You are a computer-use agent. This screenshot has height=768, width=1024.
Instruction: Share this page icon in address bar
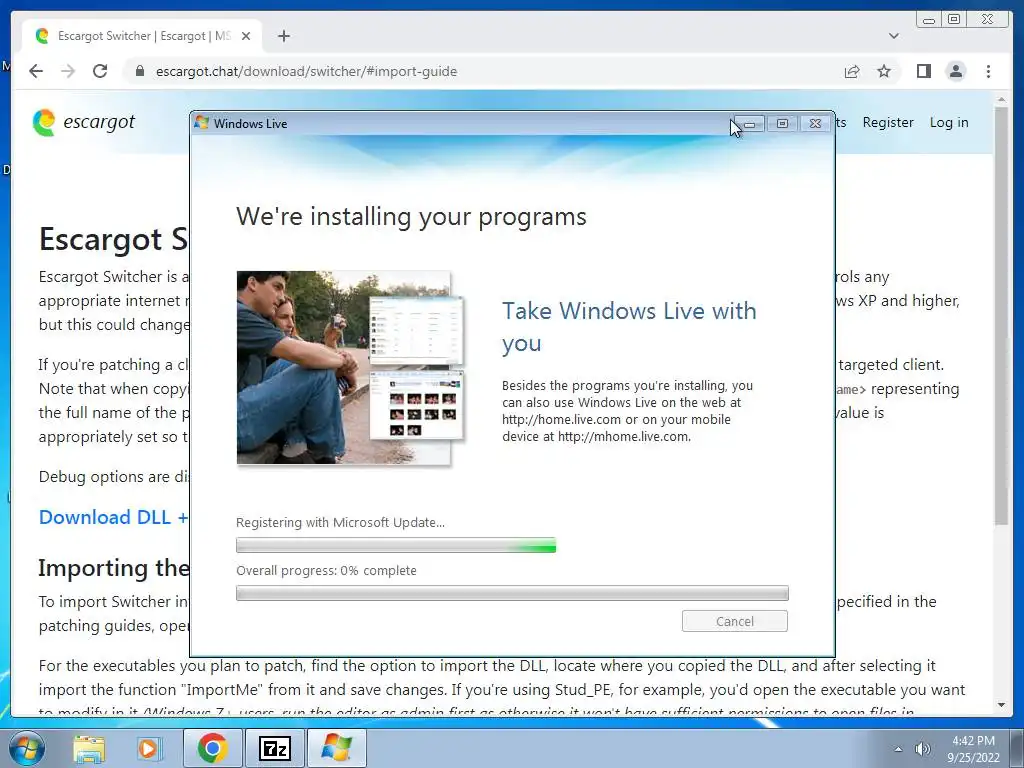click(x=852, y=71)
